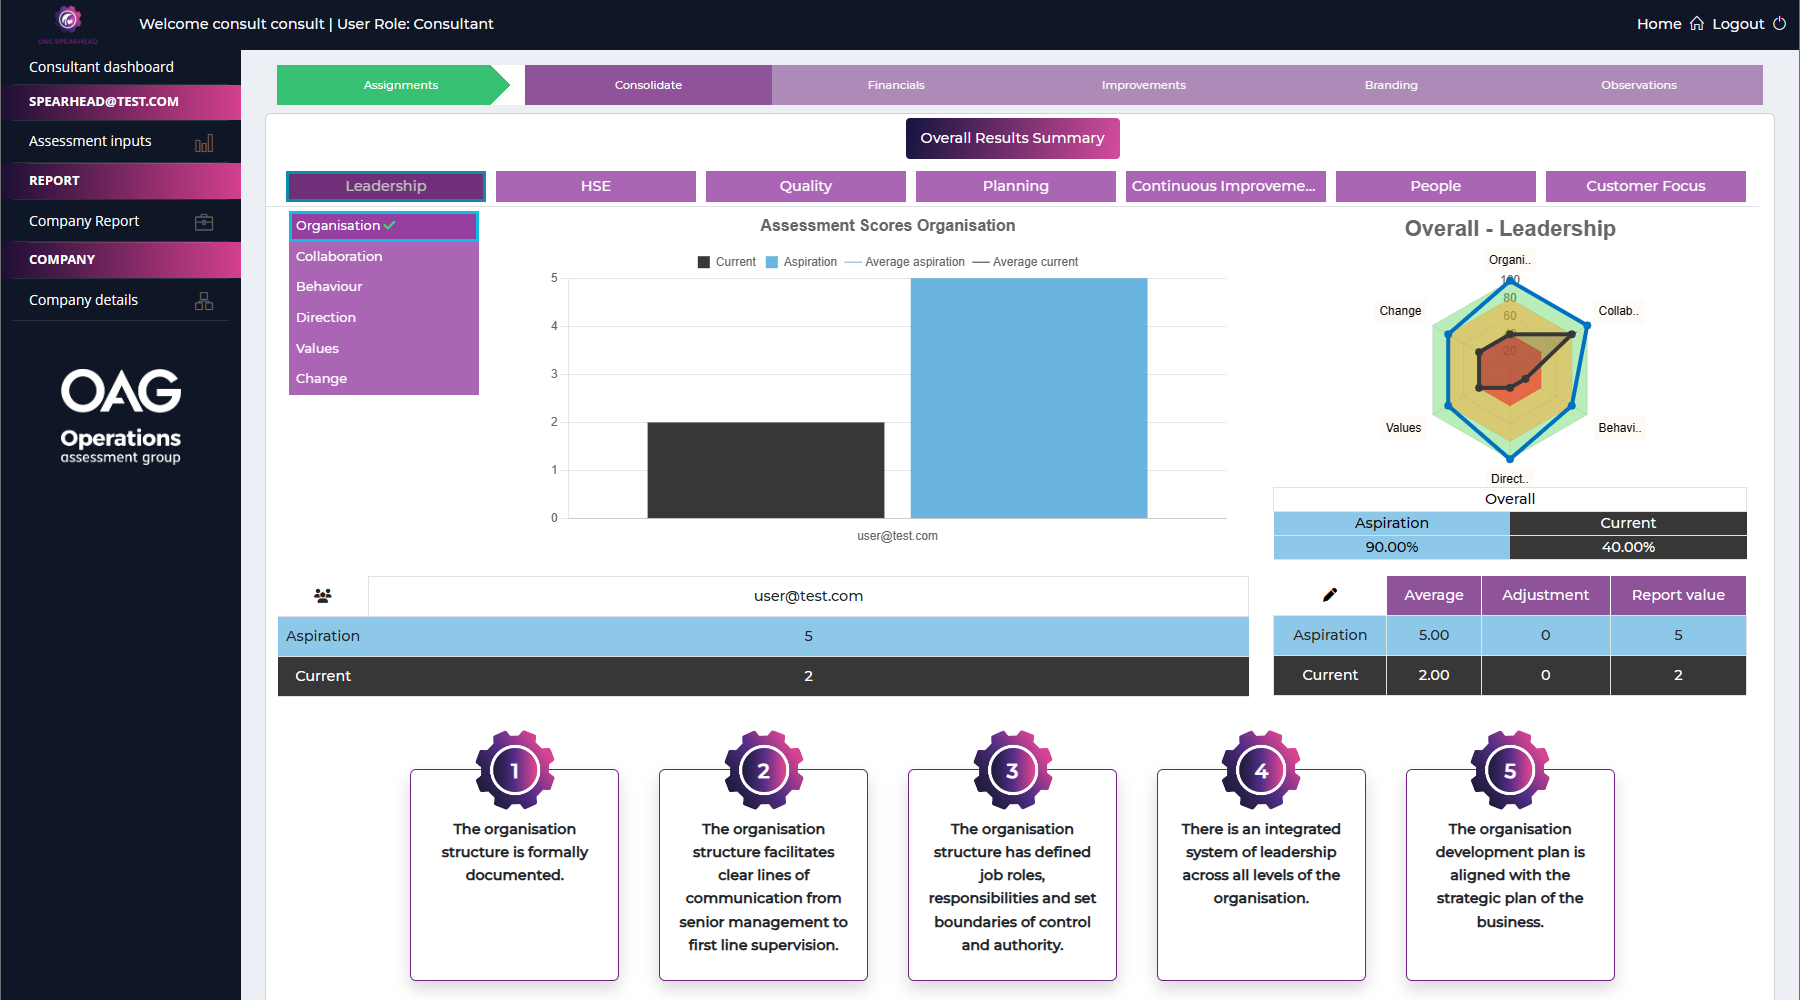Viewport: 1800px width, 1000px height.
Task: Open the Financials step
Action: point(896,85)
